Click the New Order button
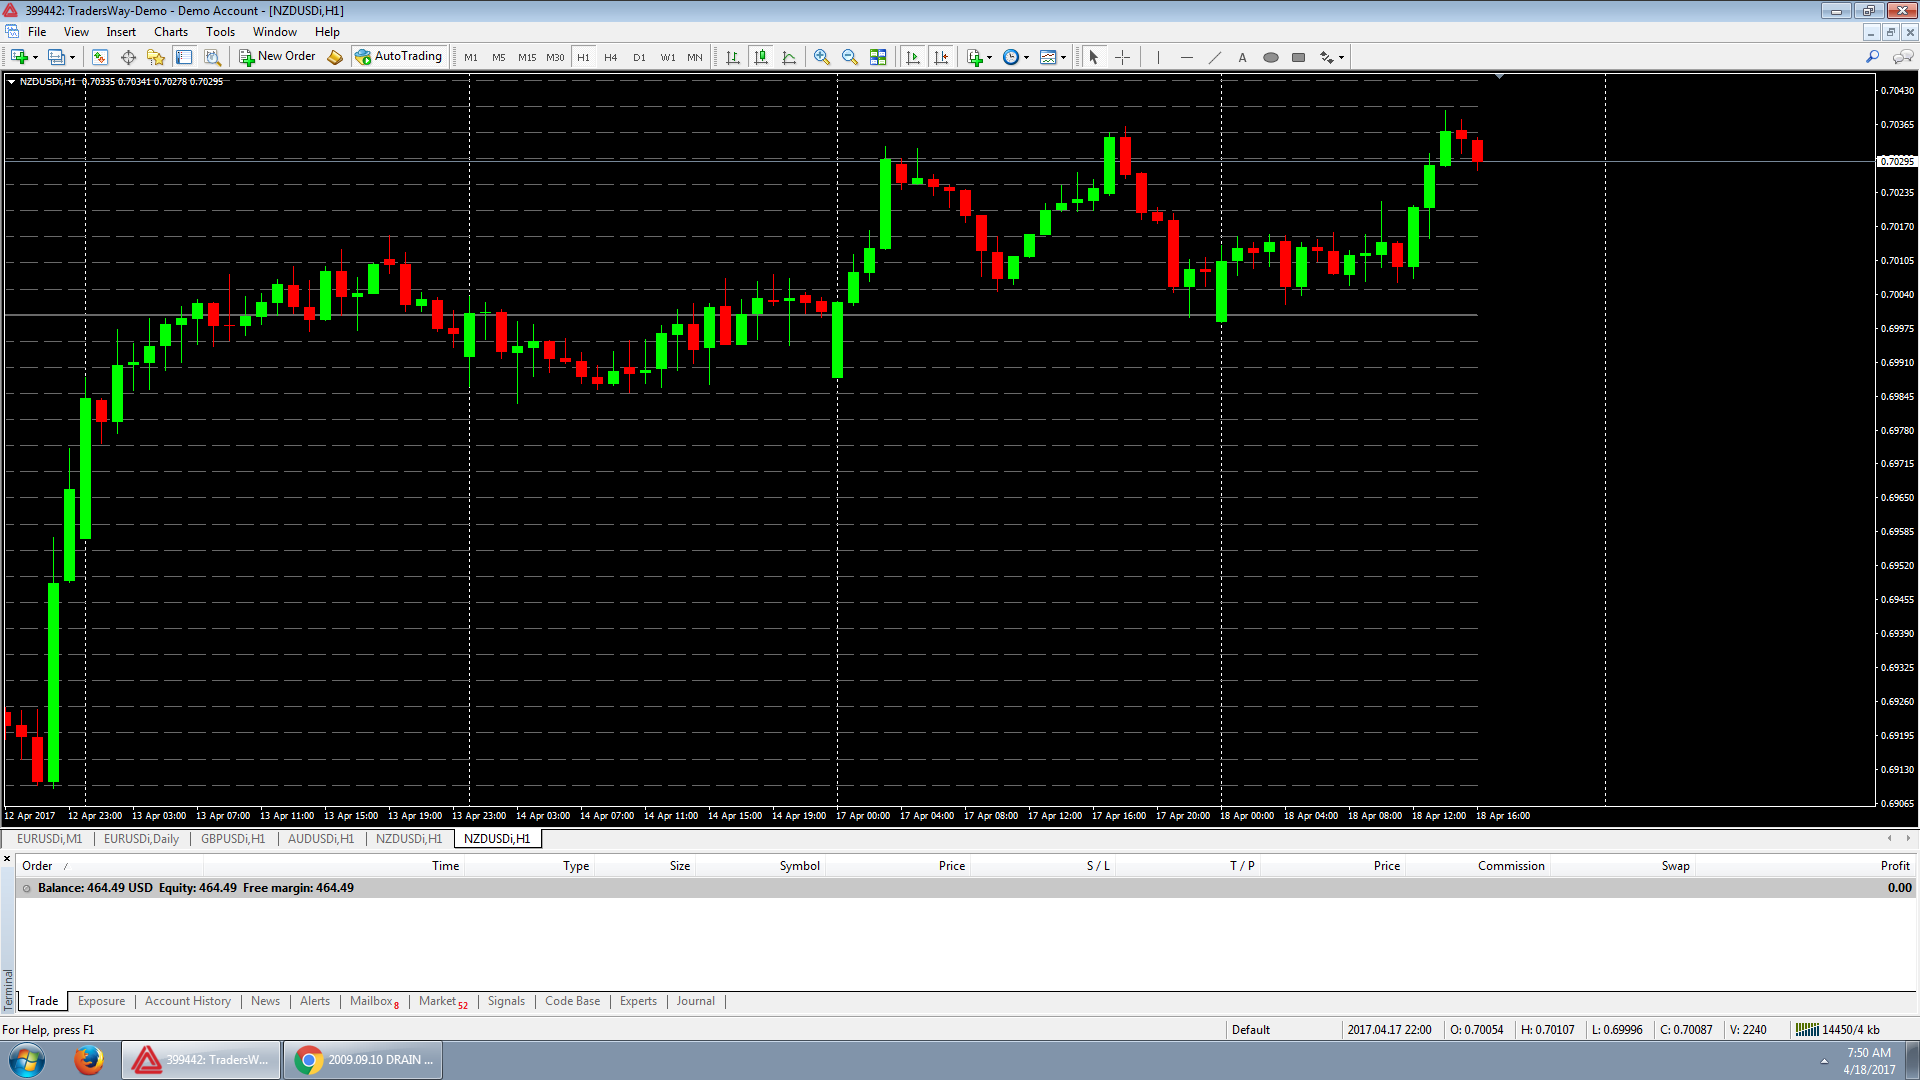The image size is (1920, 1080). point(277,57)
